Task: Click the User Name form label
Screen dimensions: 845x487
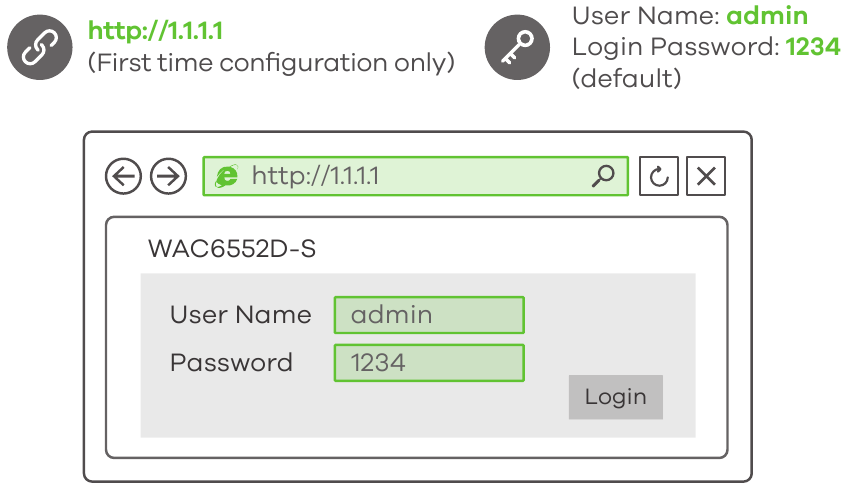Action: [x=240, y=315]
